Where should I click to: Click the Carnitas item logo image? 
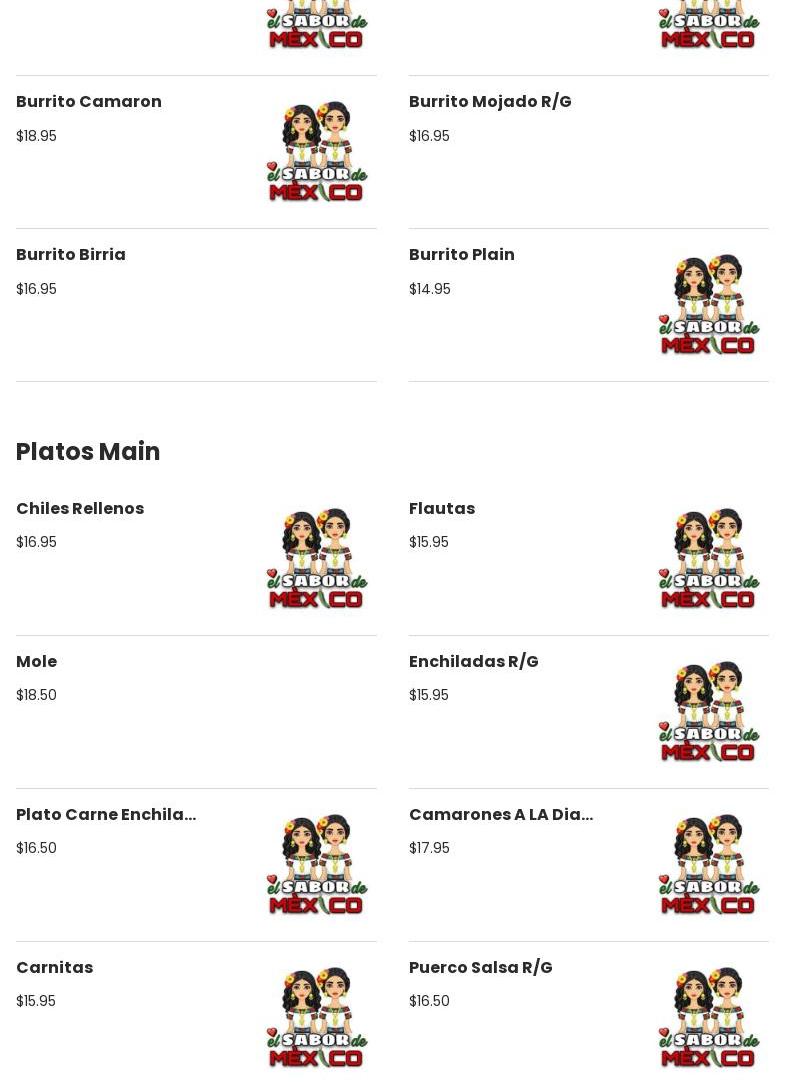click(x=317, y=1018)
